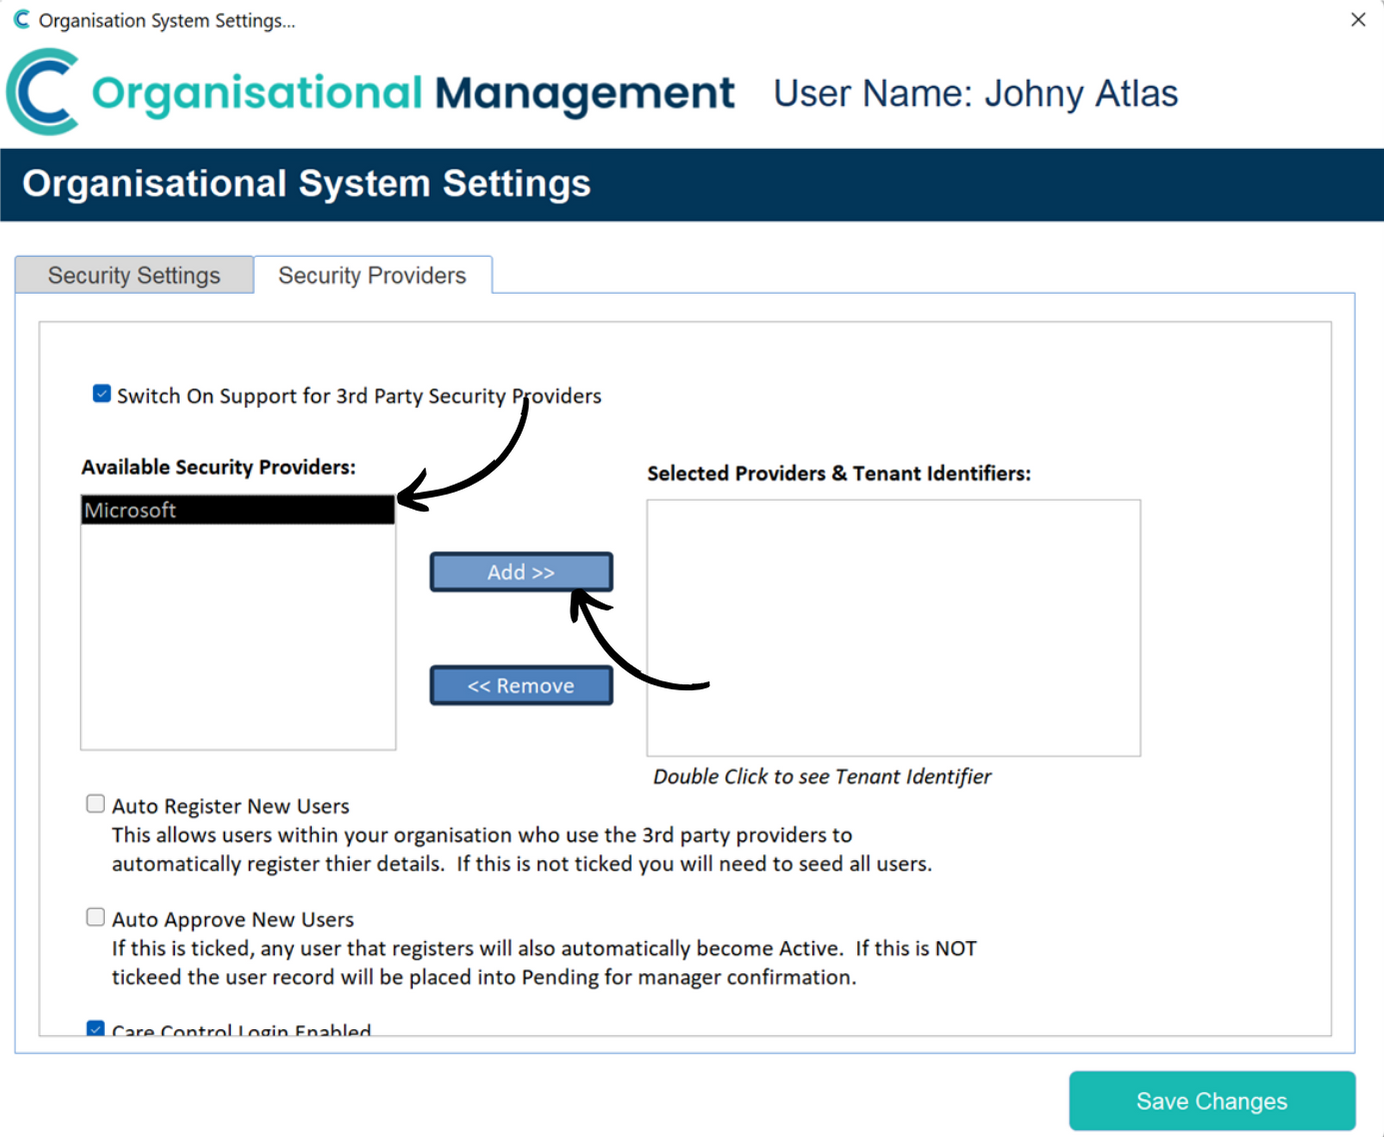Click Selected Providers & Tenant Identifiers label

pos(839,473)
